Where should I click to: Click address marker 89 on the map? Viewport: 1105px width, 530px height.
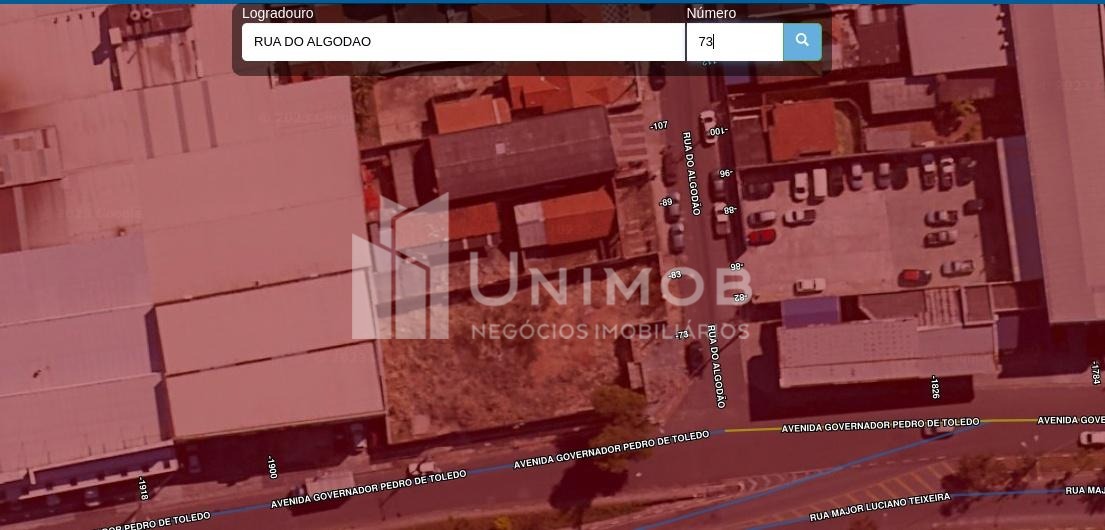point(666,203)
